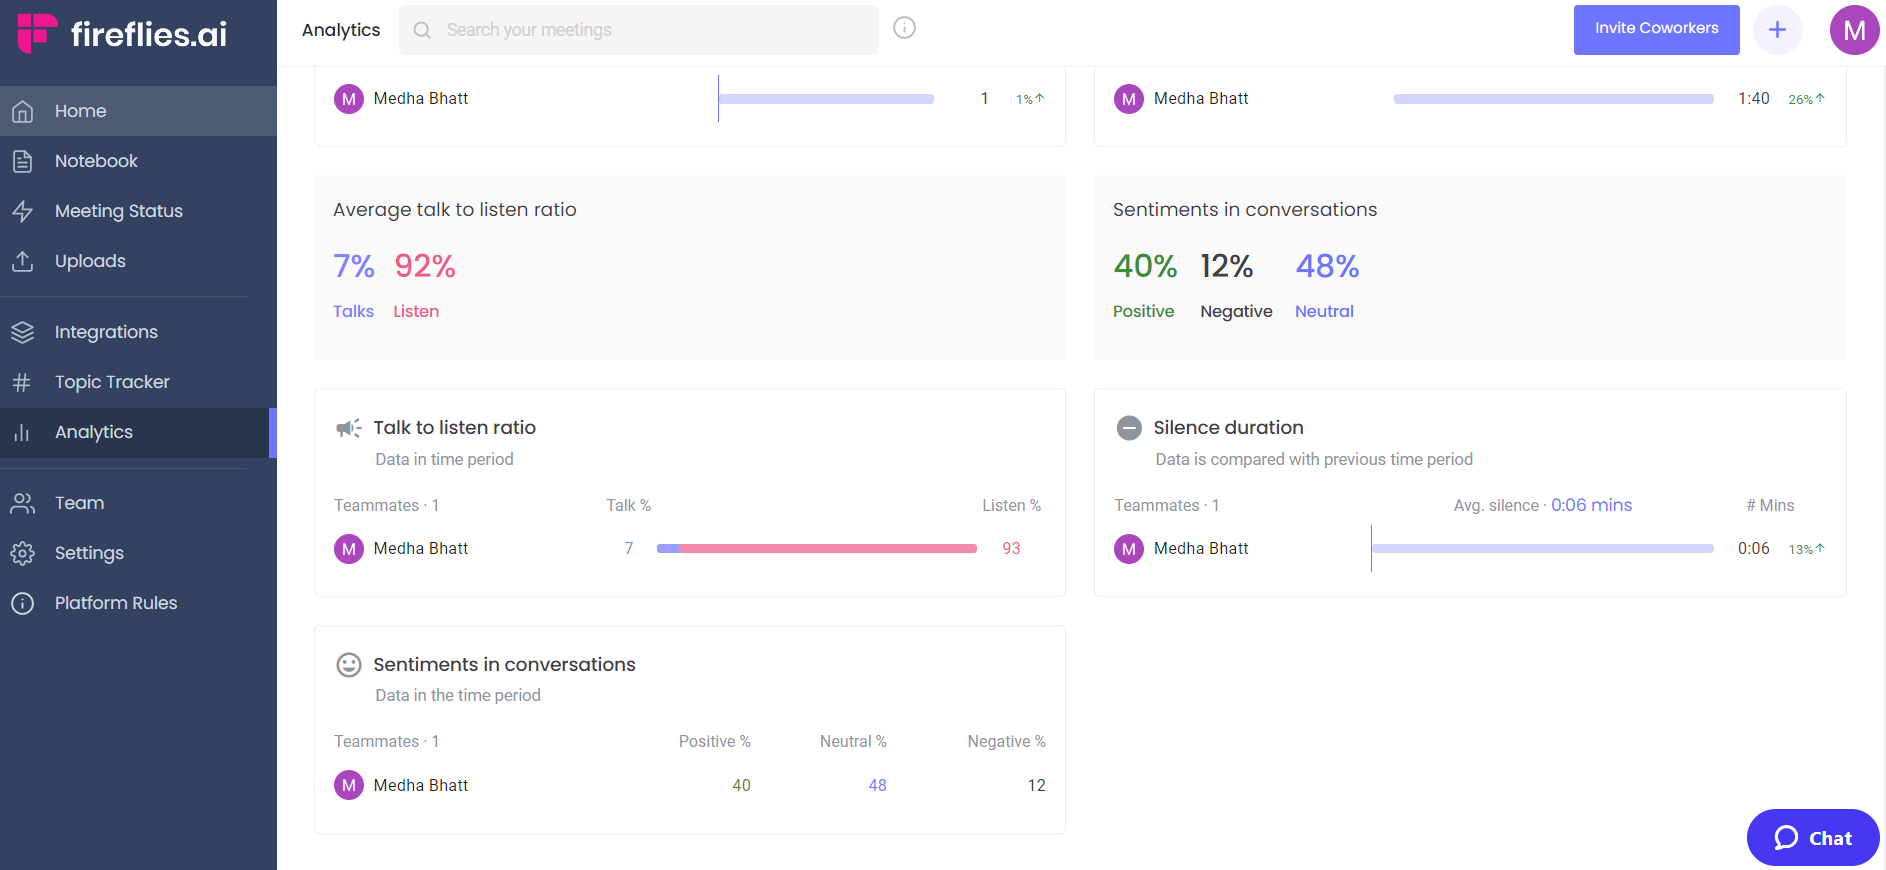Click the Invite Coworkers button
1886x870 pixels.
point(1656,29)
